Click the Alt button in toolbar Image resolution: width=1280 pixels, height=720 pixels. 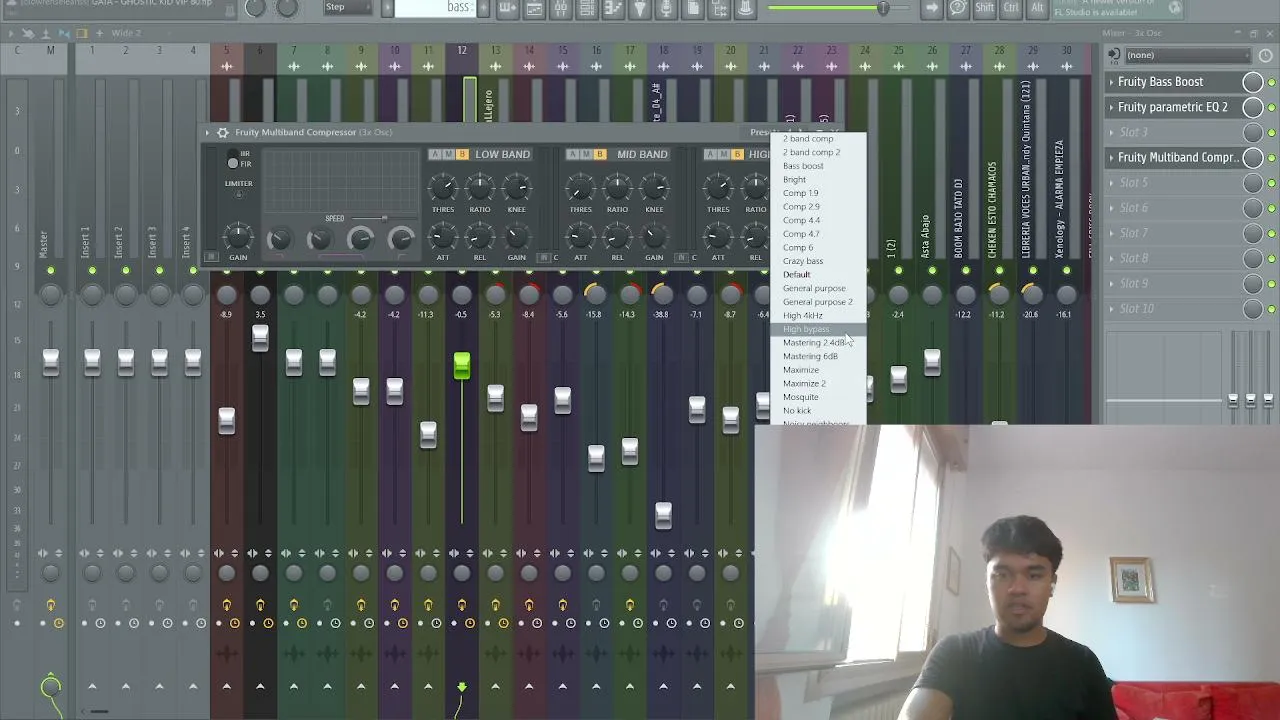(x=1037, y=8)
